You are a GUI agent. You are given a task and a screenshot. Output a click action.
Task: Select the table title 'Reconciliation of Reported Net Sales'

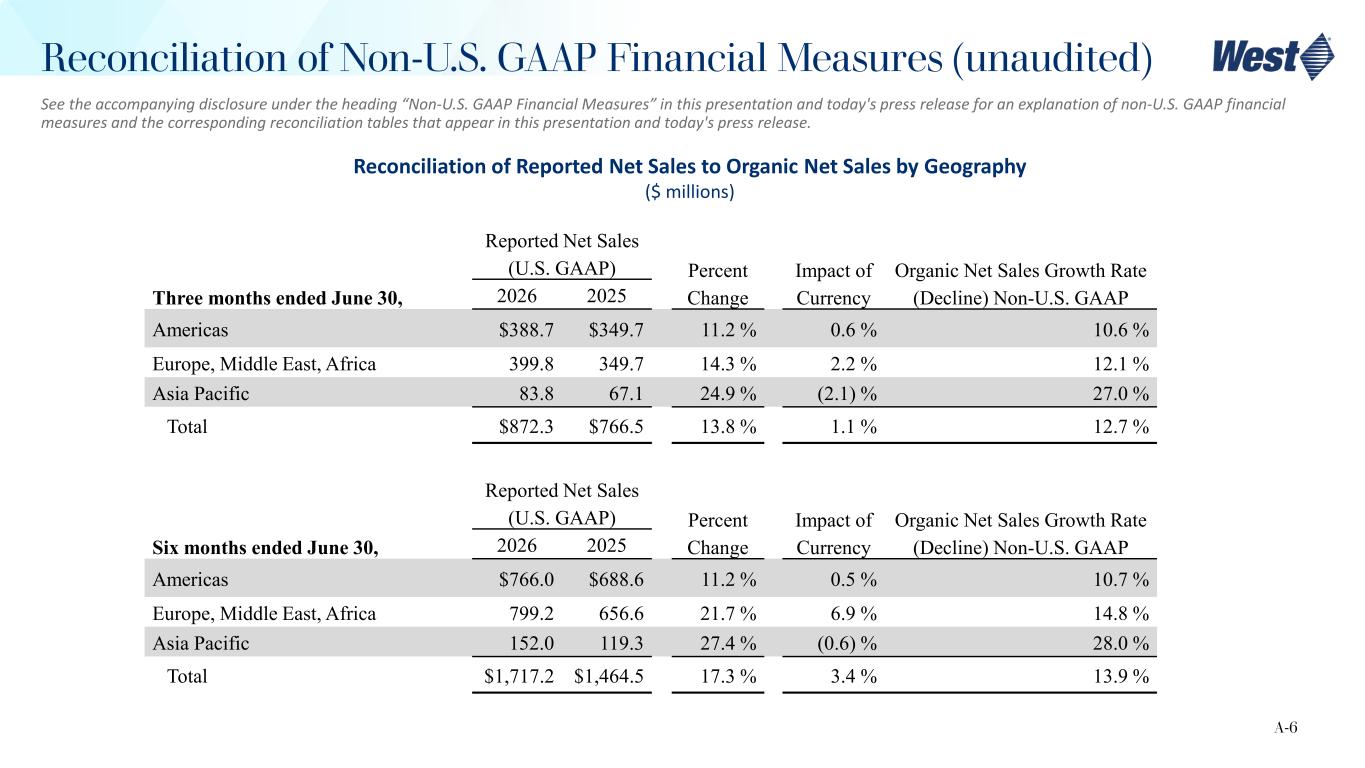coord(689,167)
